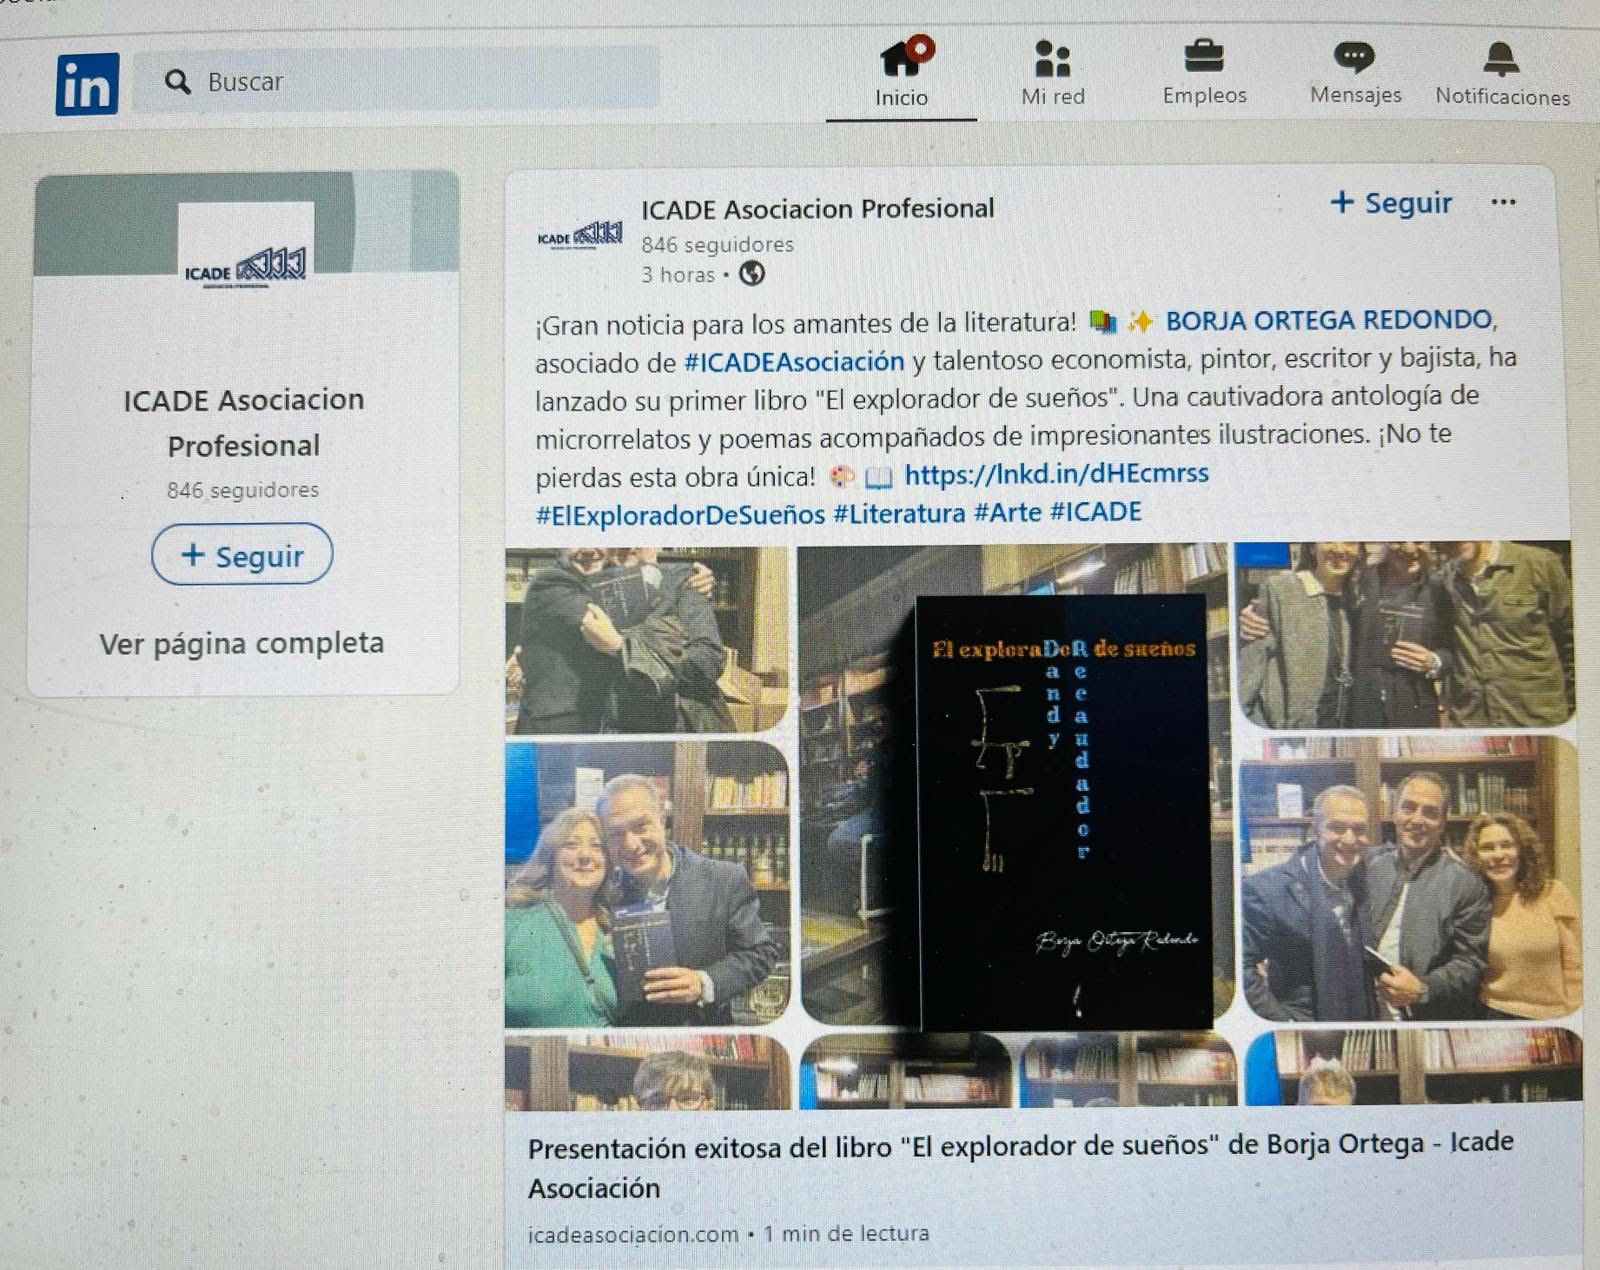
Task: Open Ver página completa link
Action: coord(241,643)
